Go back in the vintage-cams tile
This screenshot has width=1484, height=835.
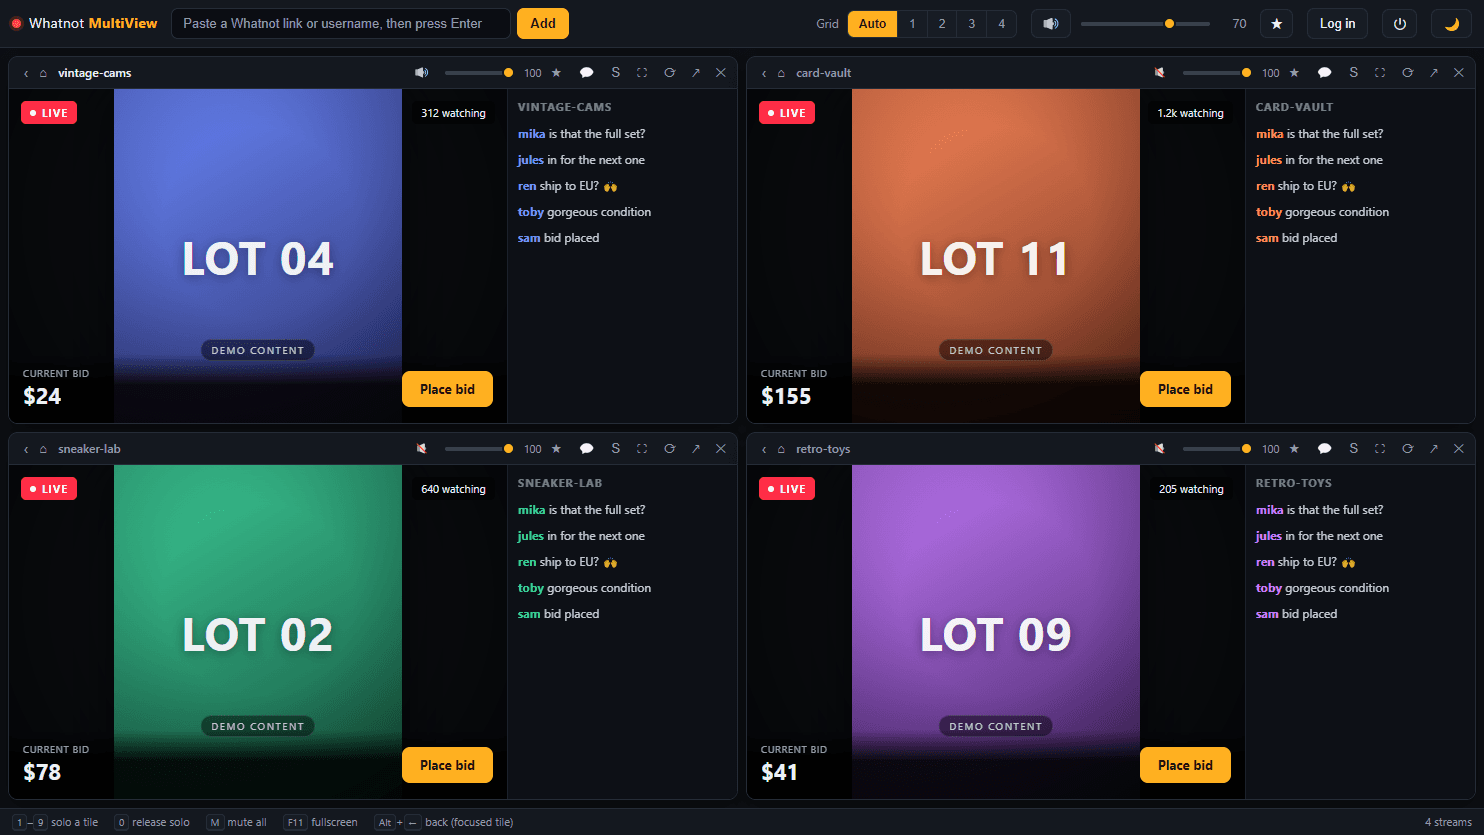pyautogui.click(x=26, y=73)
